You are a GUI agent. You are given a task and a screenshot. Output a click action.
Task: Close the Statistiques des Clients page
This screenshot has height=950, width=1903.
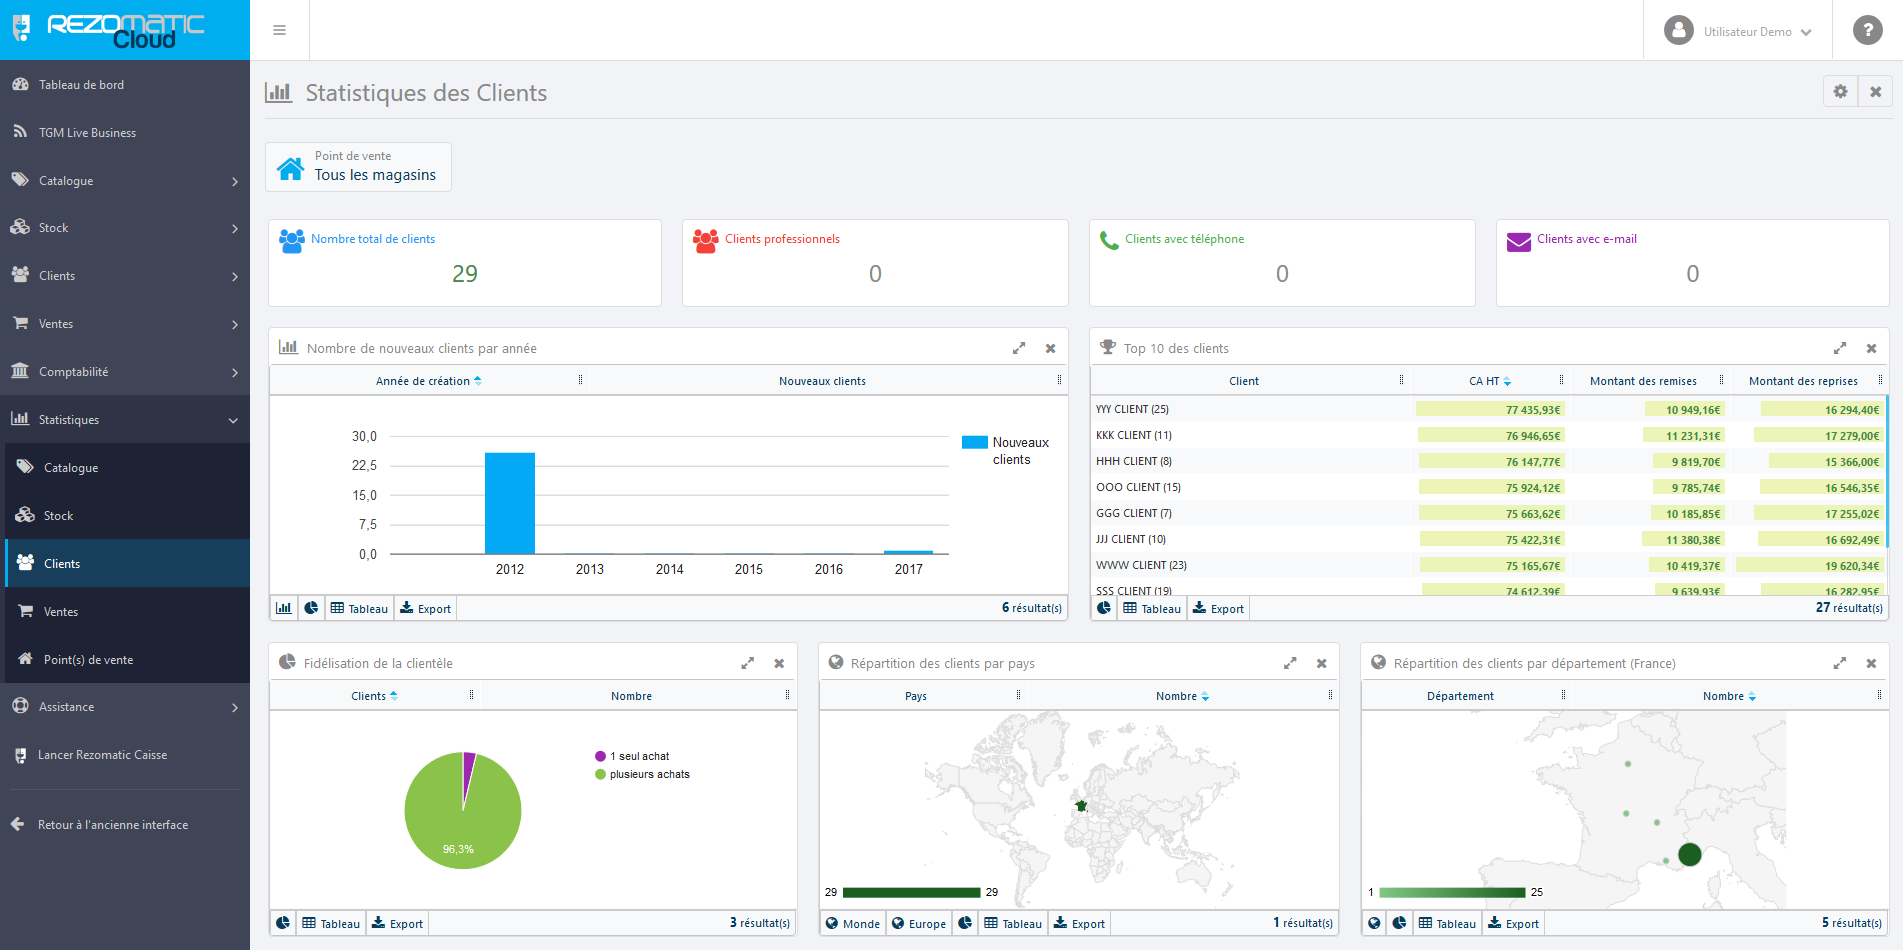tap(1875, 91)
